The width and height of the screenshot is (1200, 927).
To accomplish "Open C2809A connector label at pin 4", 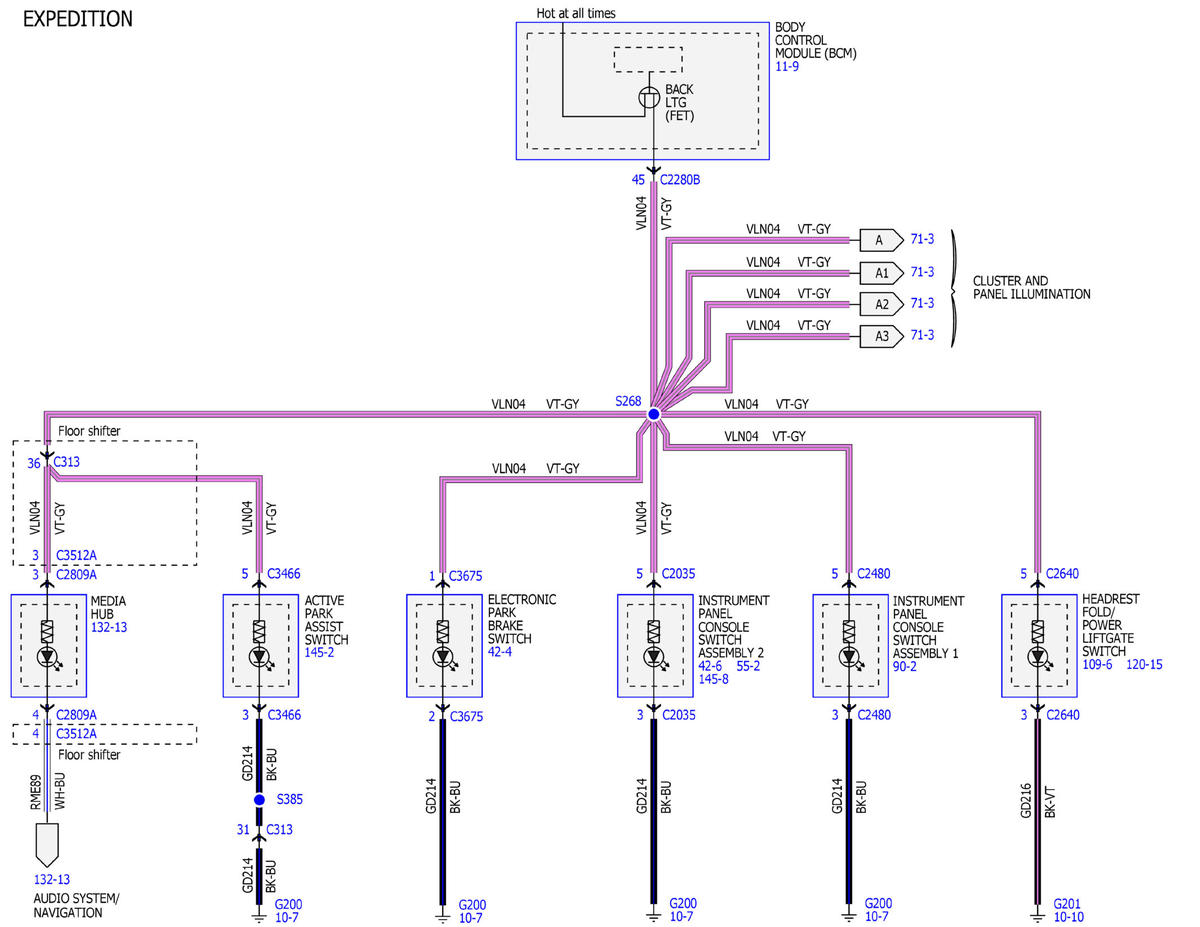I will click(x=77, y=715).
